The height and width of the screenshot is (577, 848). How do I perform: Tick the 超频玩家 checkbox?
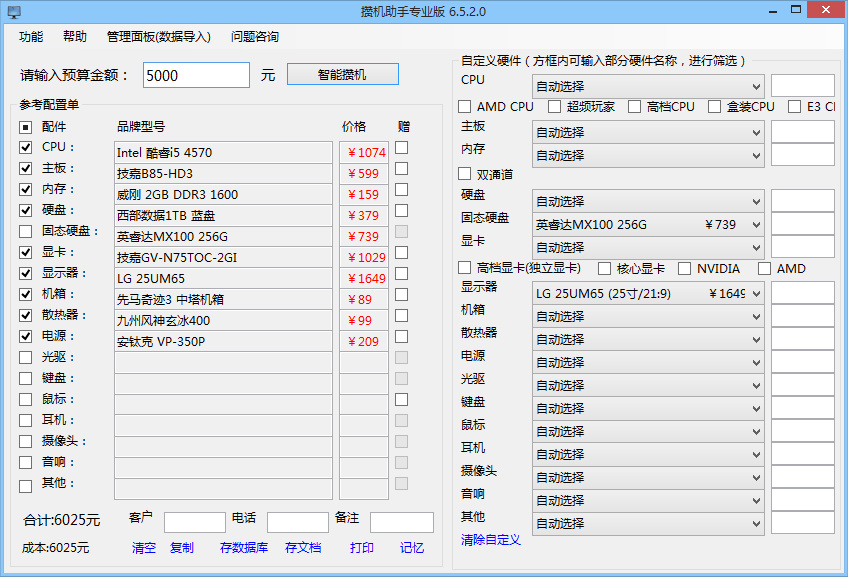pos(555,107)
